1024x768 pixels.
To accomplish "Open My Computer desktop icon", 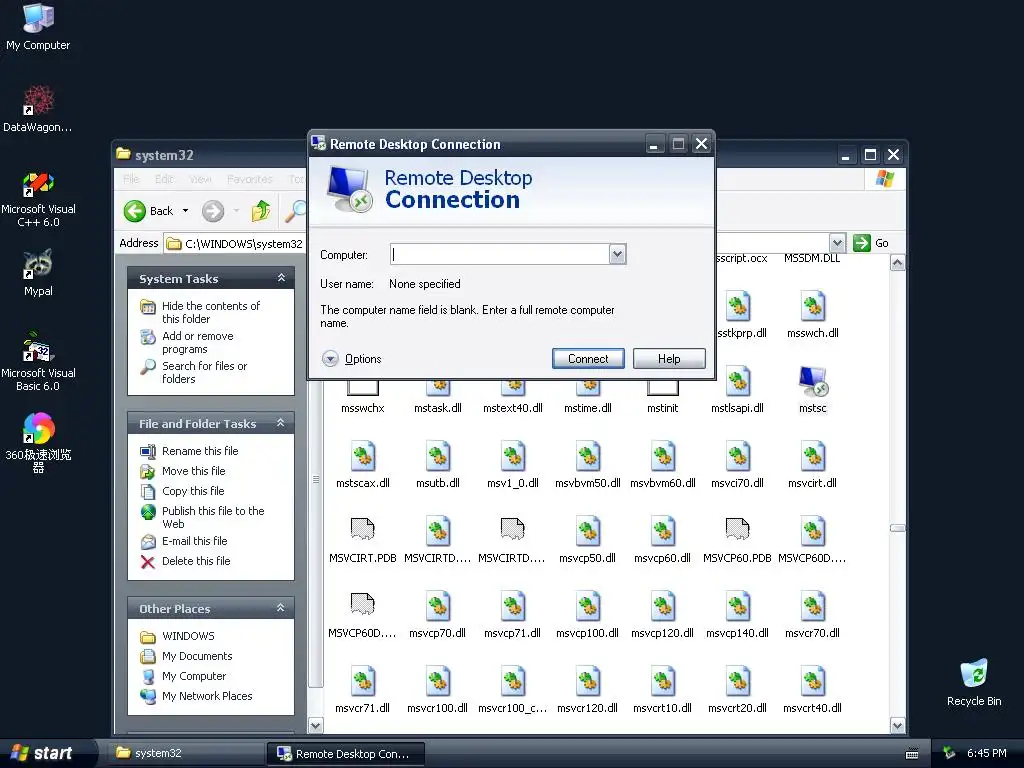I will point(38,26).
